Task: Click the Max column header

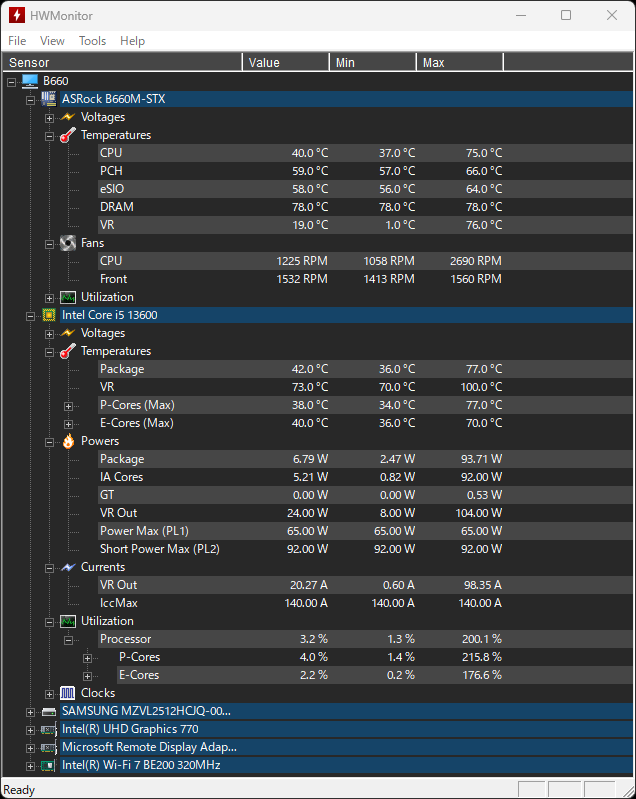Action: point(460,62)
